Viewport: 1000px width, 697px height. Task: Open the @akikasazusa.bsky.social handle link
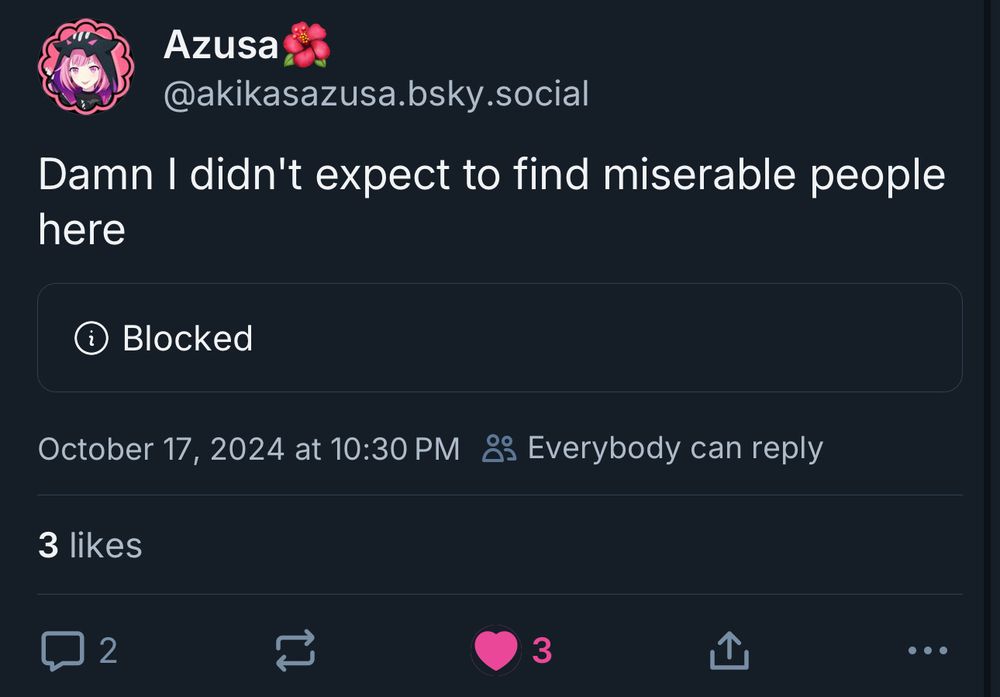click(x=375, y=94)
